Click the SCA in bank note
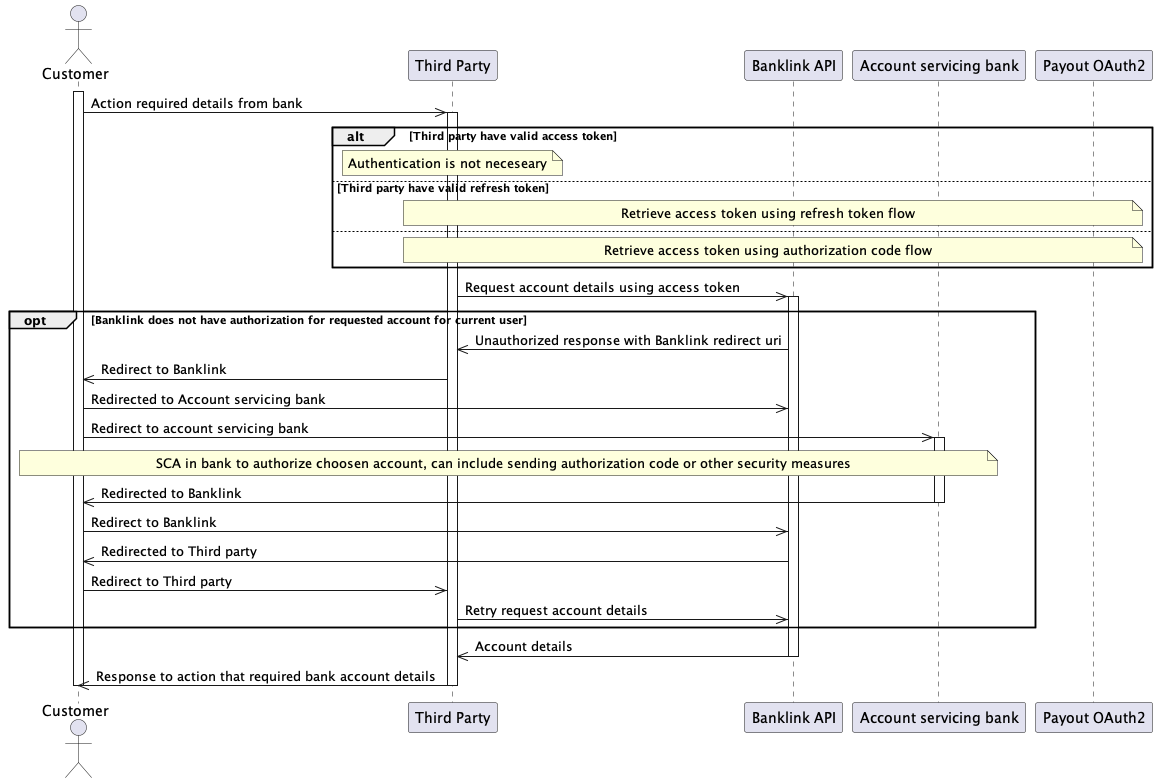 pyautogui.click(x=508, y=463)
